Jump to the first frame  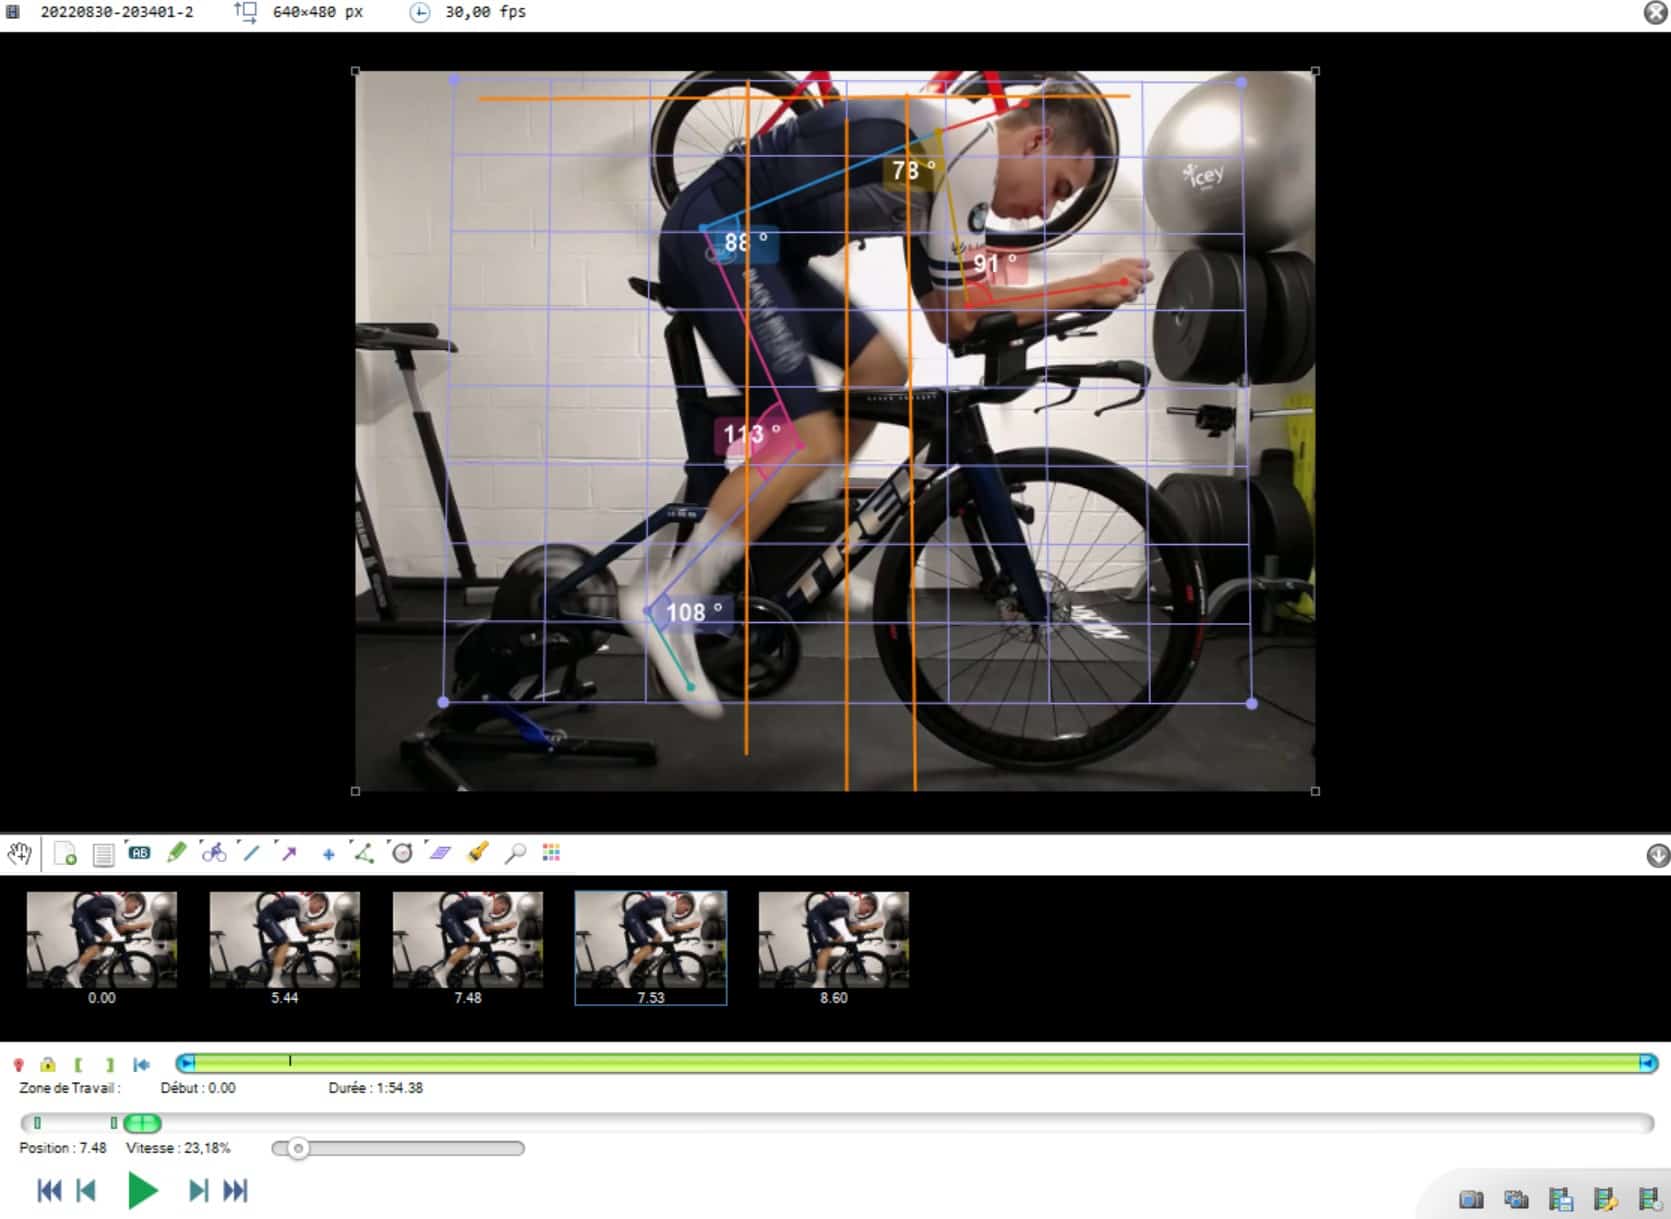pos(49,1190)
